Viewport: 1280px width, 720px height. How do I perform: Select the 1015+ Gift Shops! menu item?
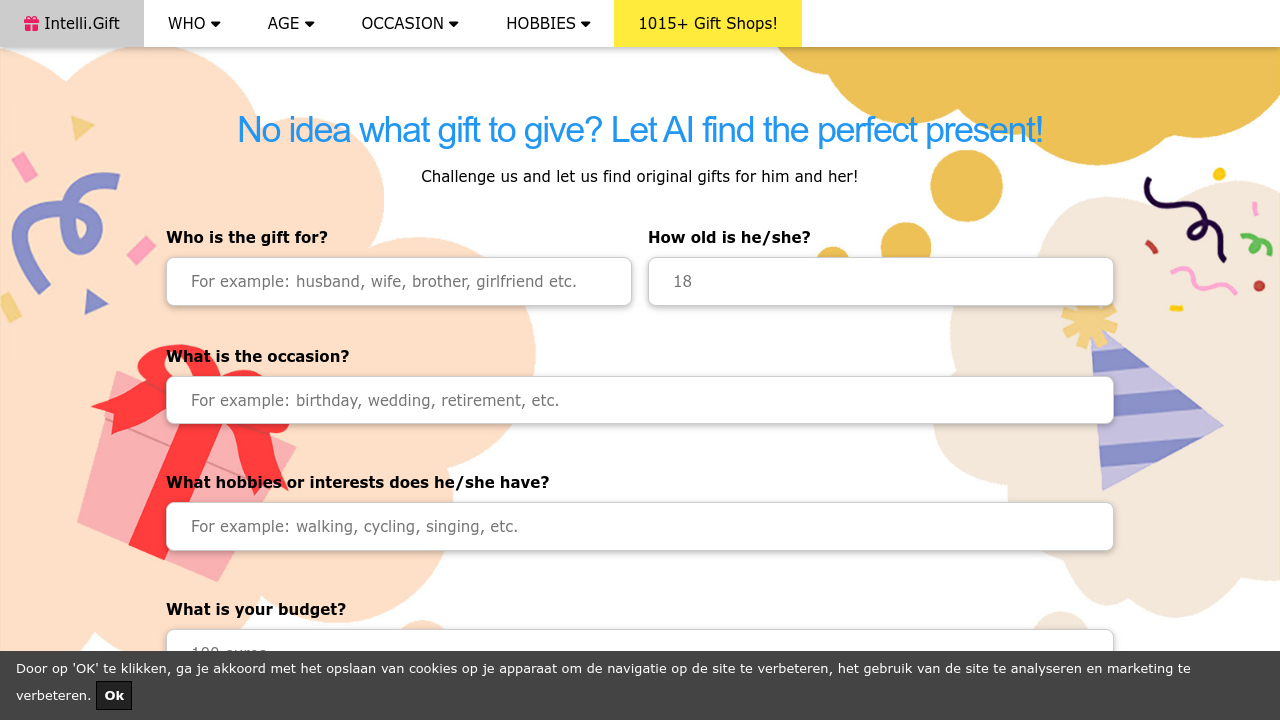point(707,23)
